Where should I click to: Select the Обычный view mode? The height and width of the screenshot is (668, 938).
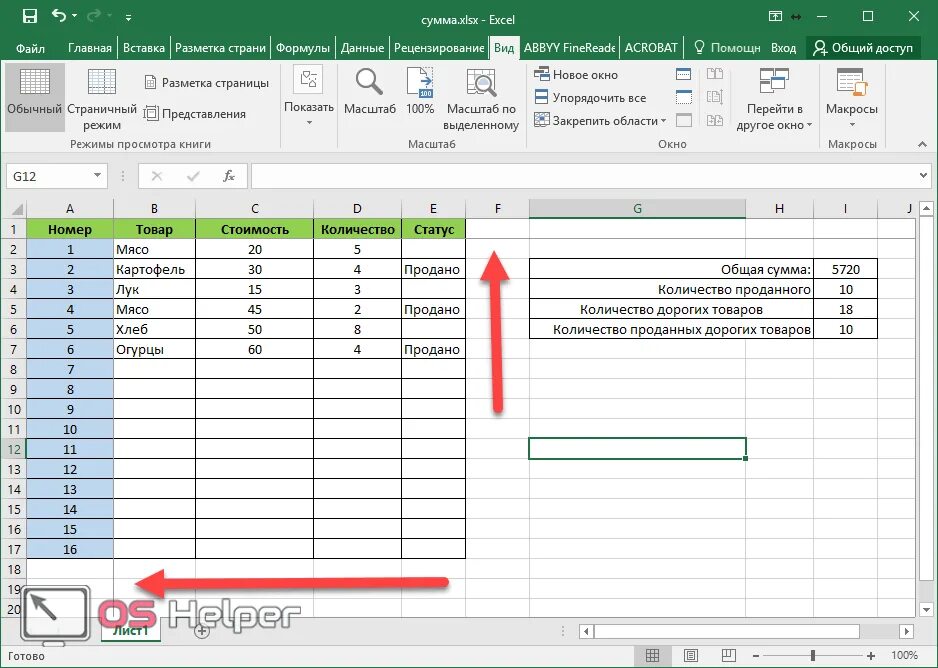[x=35, y=96]
